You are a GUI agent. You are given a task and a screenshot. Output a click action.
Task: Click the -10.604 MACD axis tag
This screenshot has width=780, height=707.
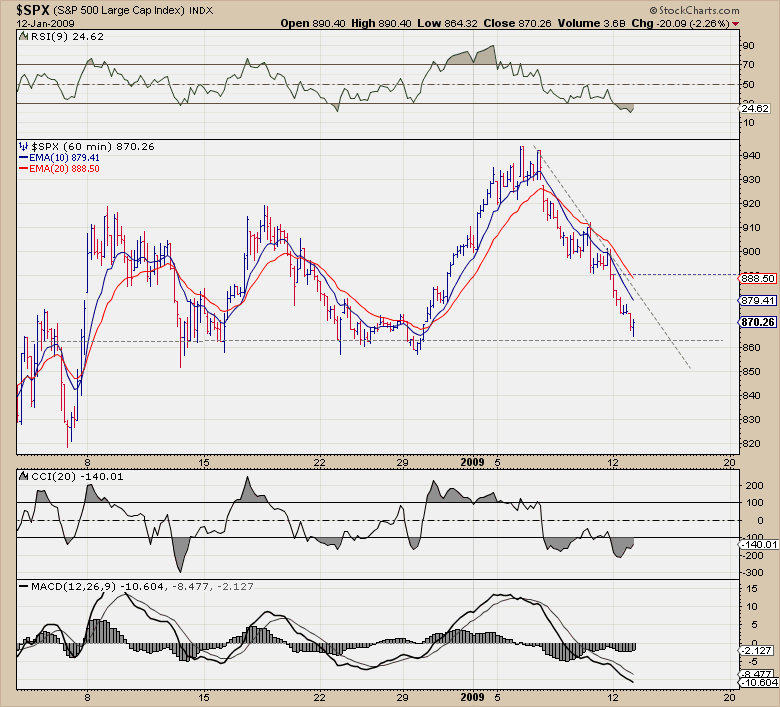tap(759, 682)
